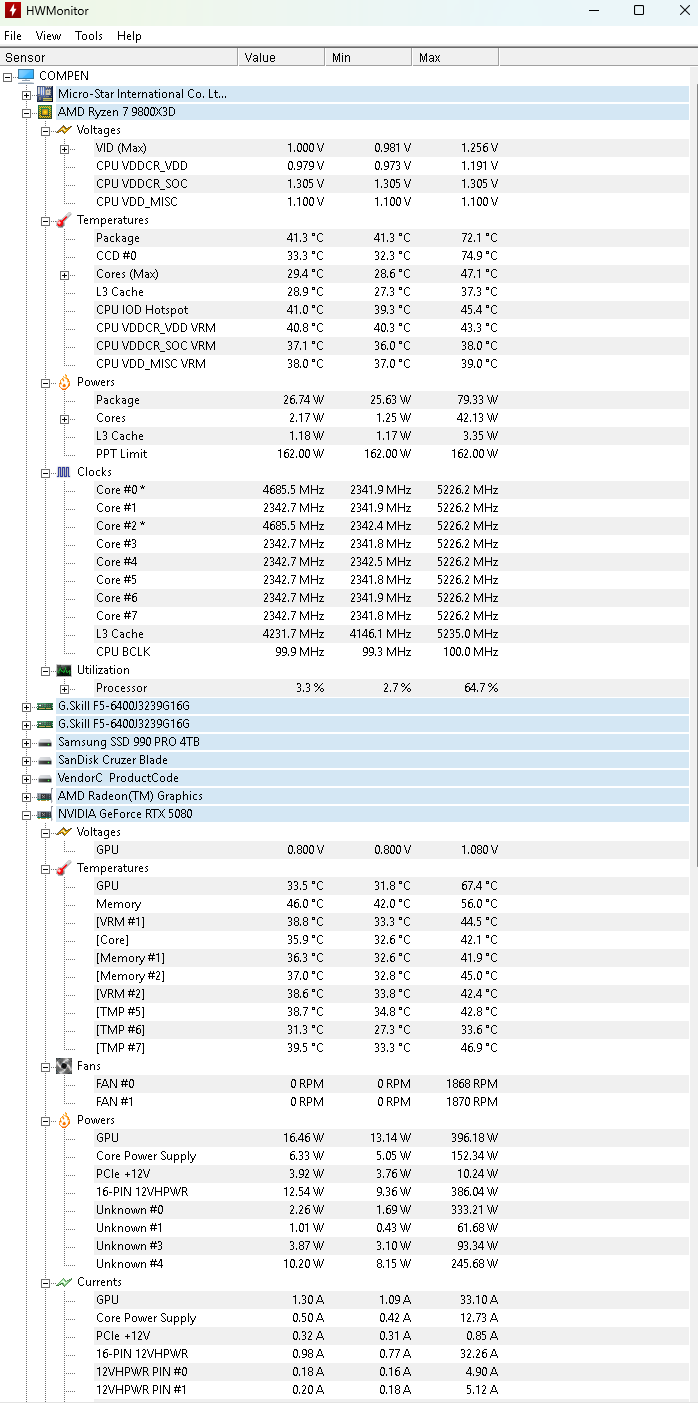Open the Tools menu
Viewport: 698px width, 1403px height.
[x=89, y=36]
